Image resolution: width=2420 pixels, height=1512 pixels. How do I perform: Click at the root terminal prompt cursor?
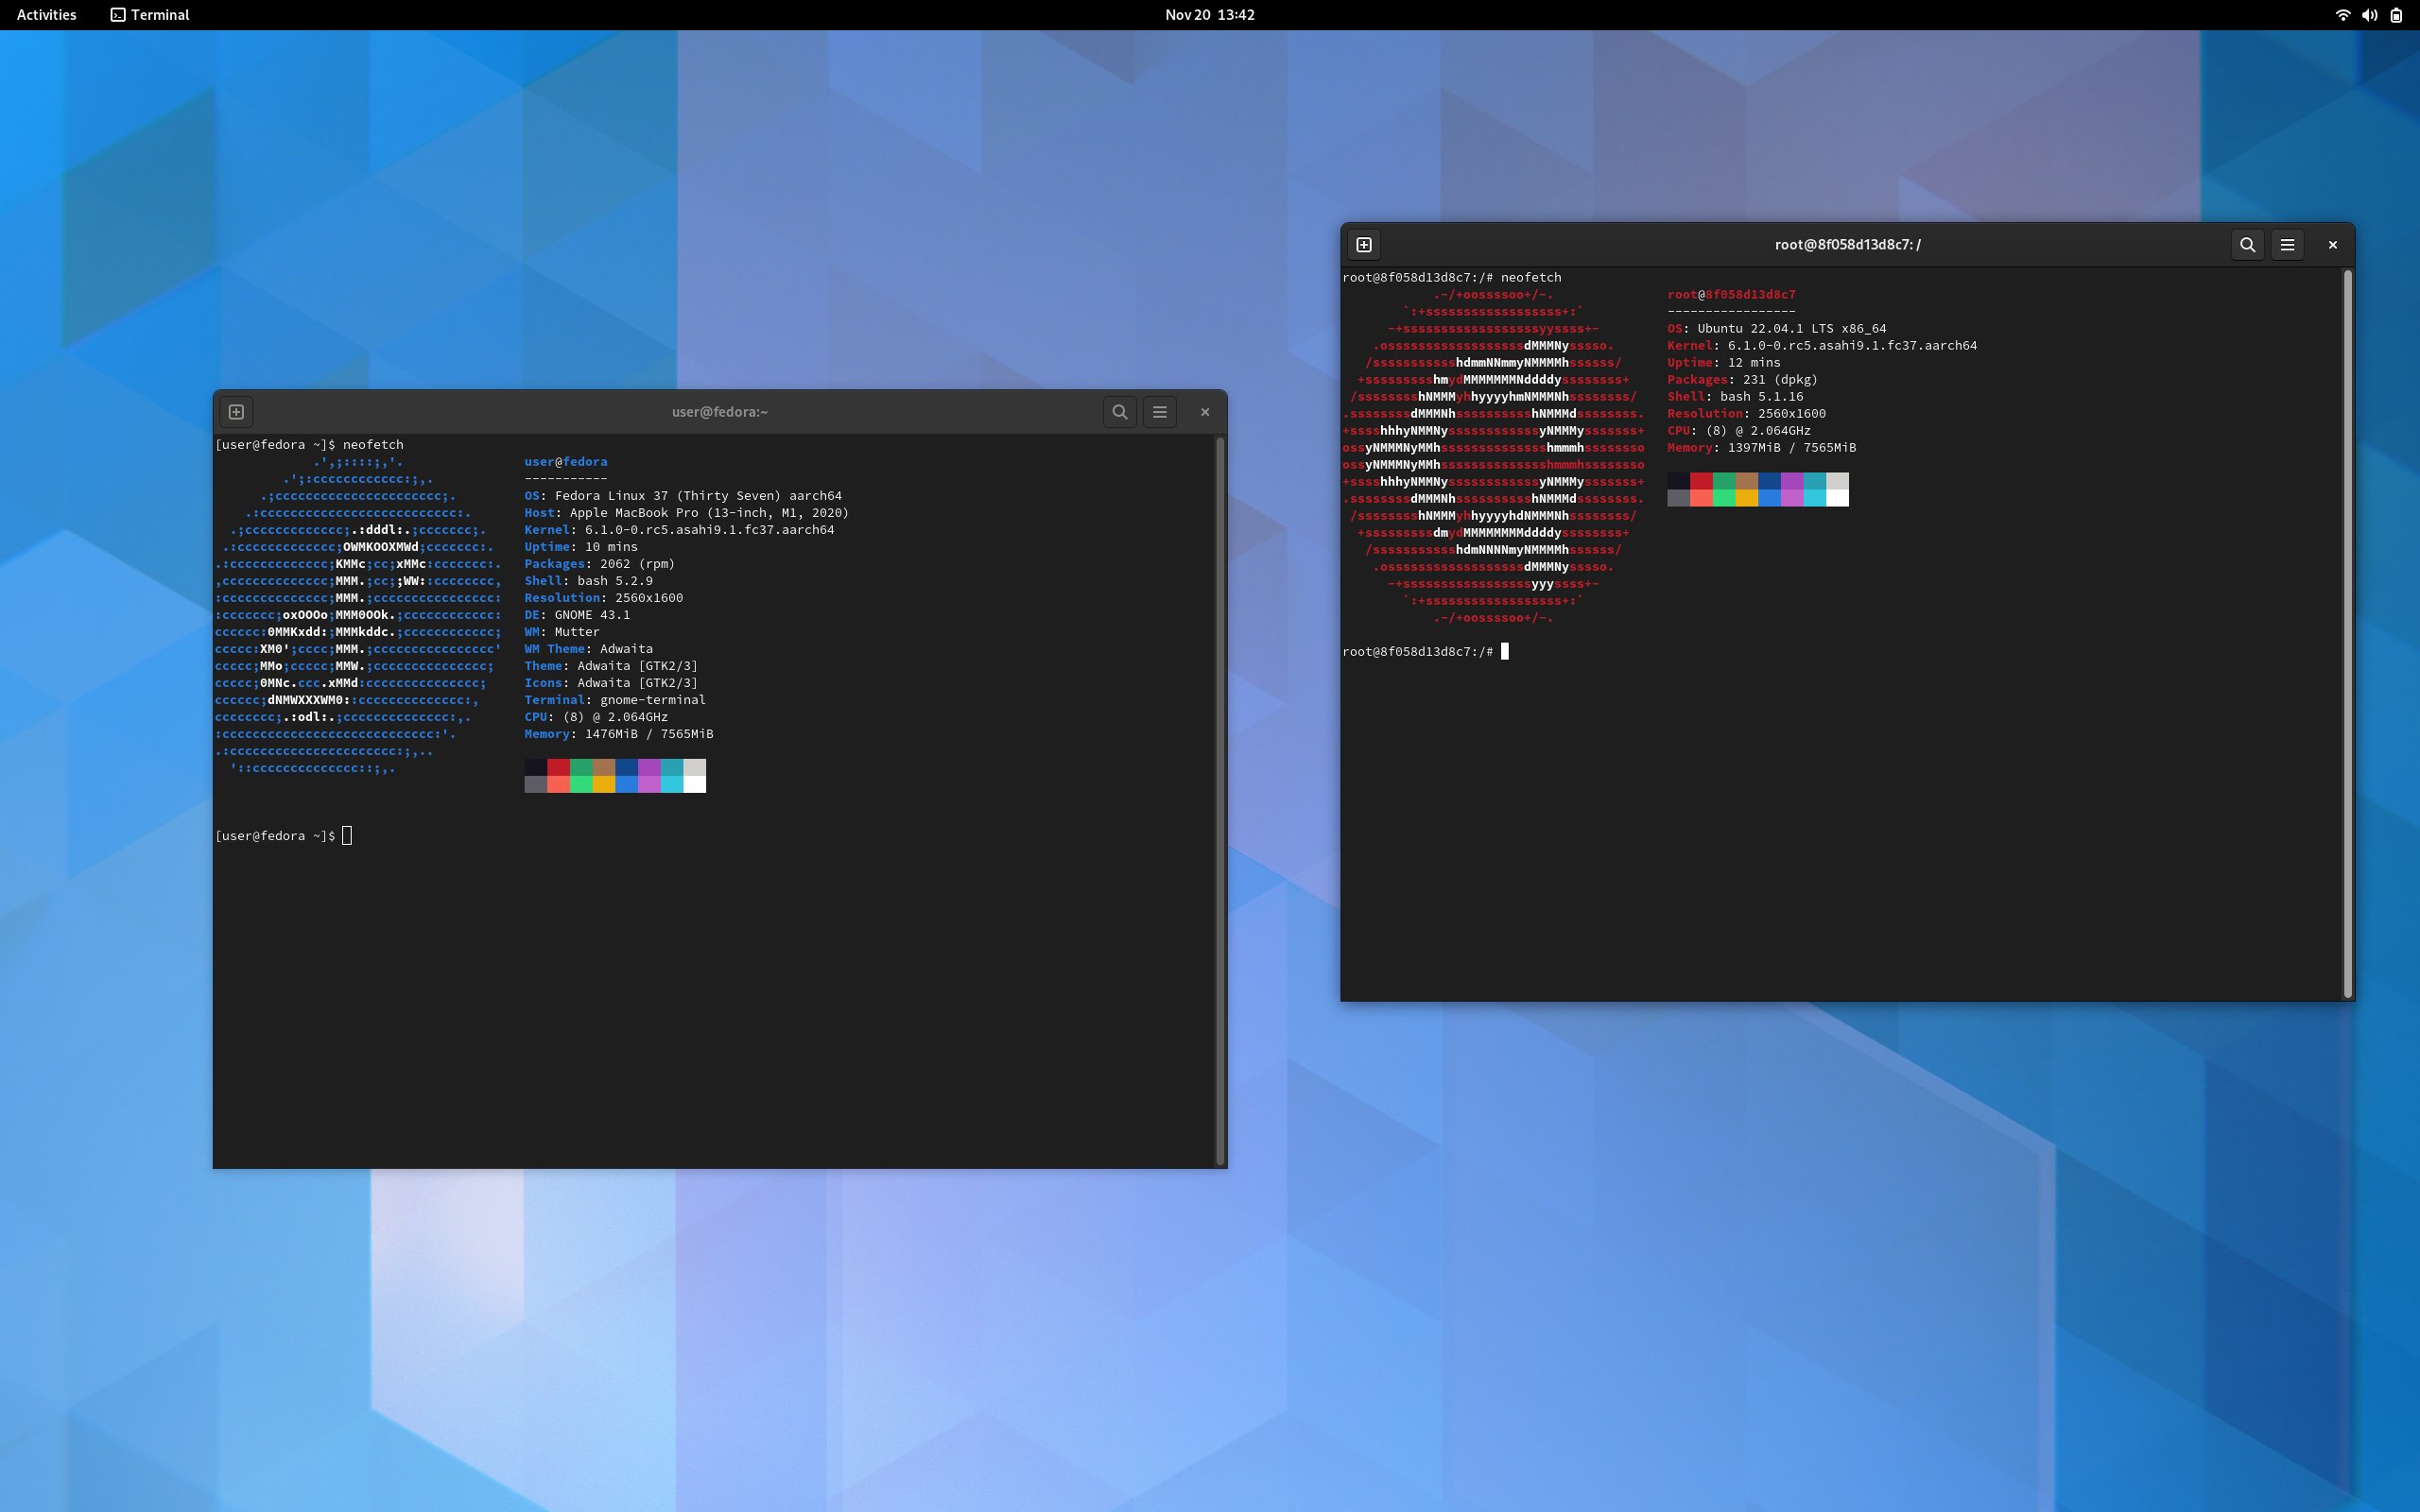(x=1505, y=652)
